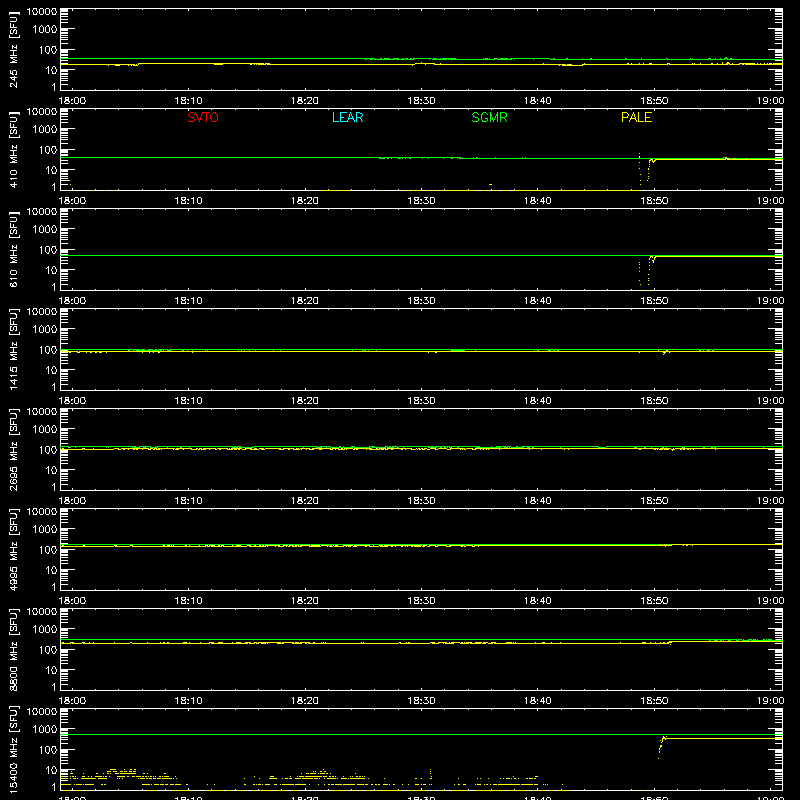
Task: Click the 18:30 label below the 1415 MHz plot
Action: pos(421,401)
